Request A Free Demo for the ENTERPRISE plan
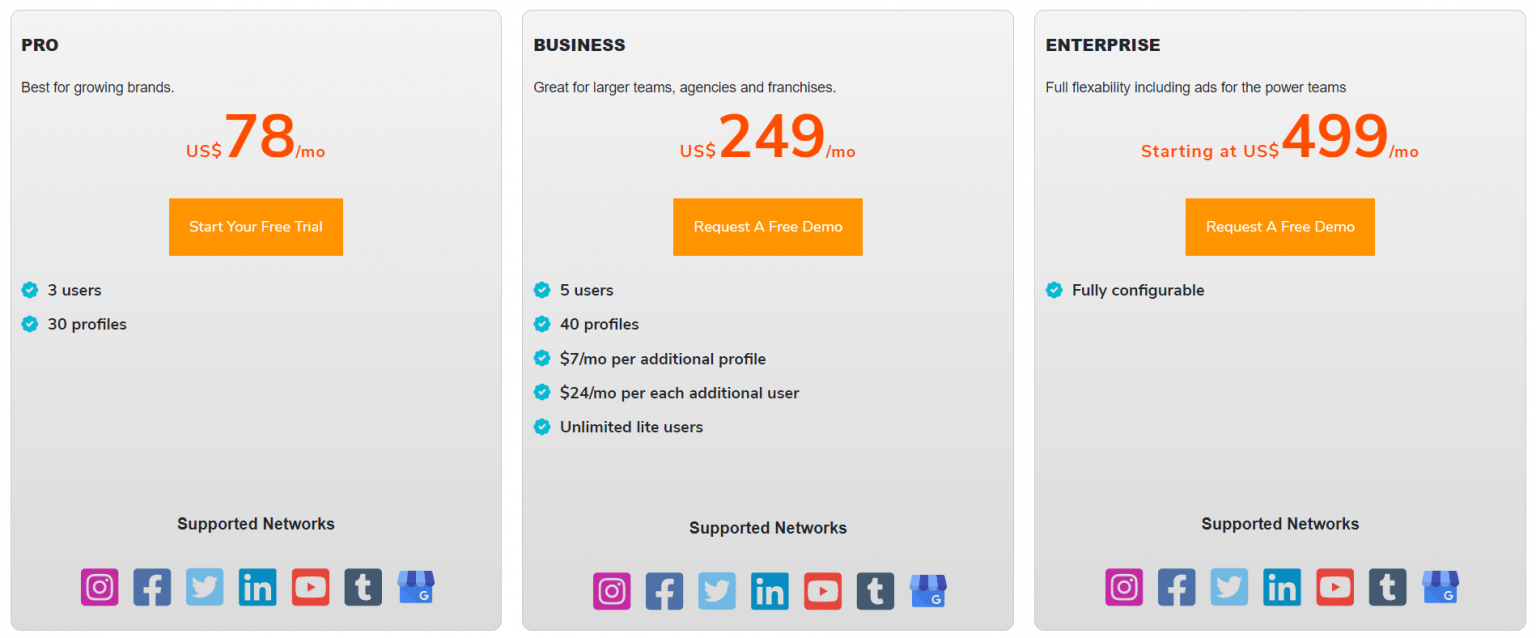The height and width of the screenshot is (638, 1536). tap(1280, 227)
